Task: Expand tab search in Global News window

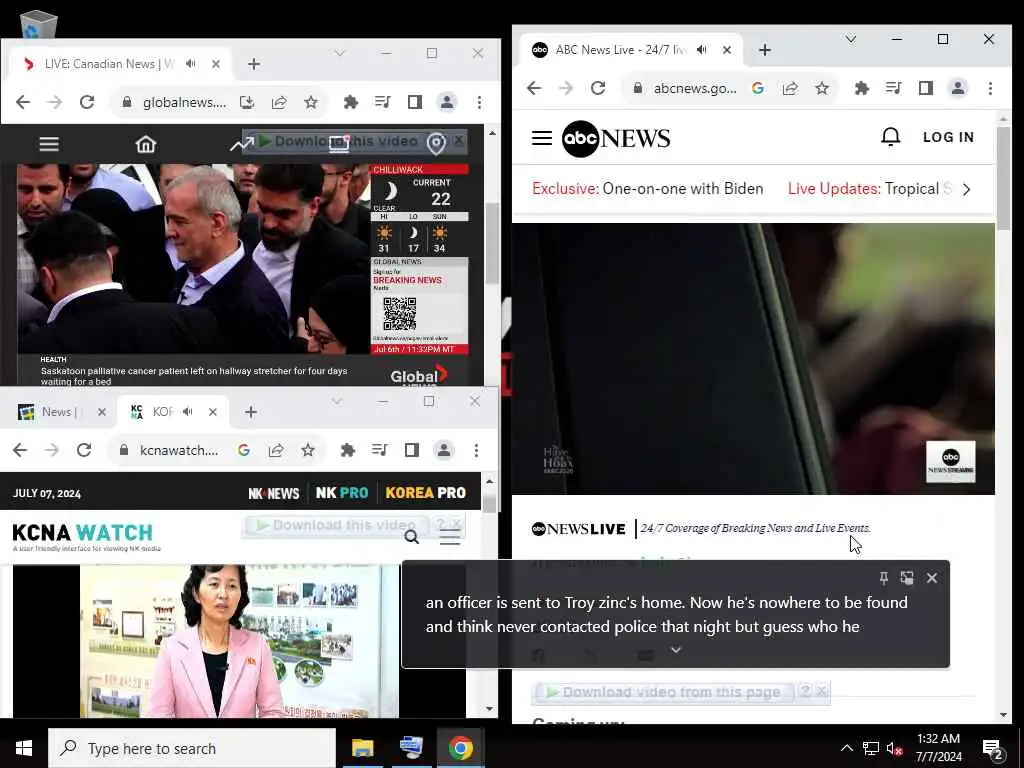Action: coord(339,53)
